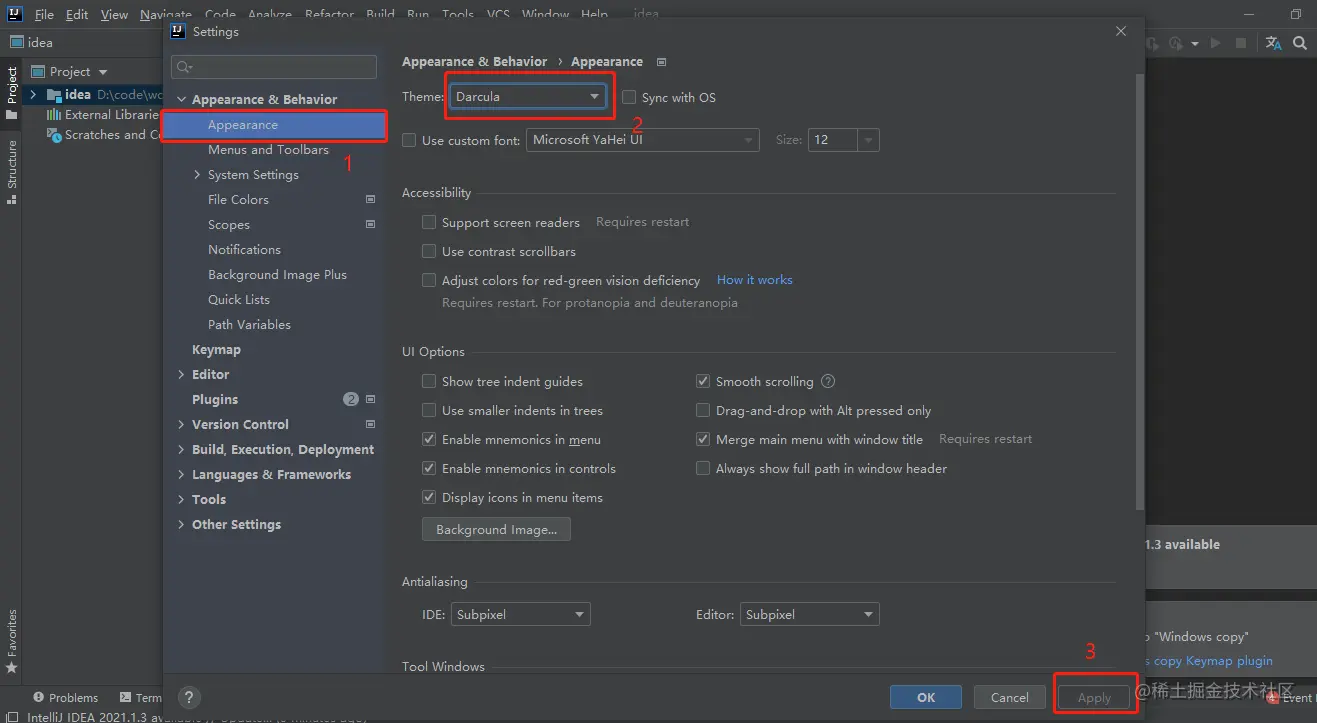
Task: Click the per-project icon next to File Colors
Action: 370,199
